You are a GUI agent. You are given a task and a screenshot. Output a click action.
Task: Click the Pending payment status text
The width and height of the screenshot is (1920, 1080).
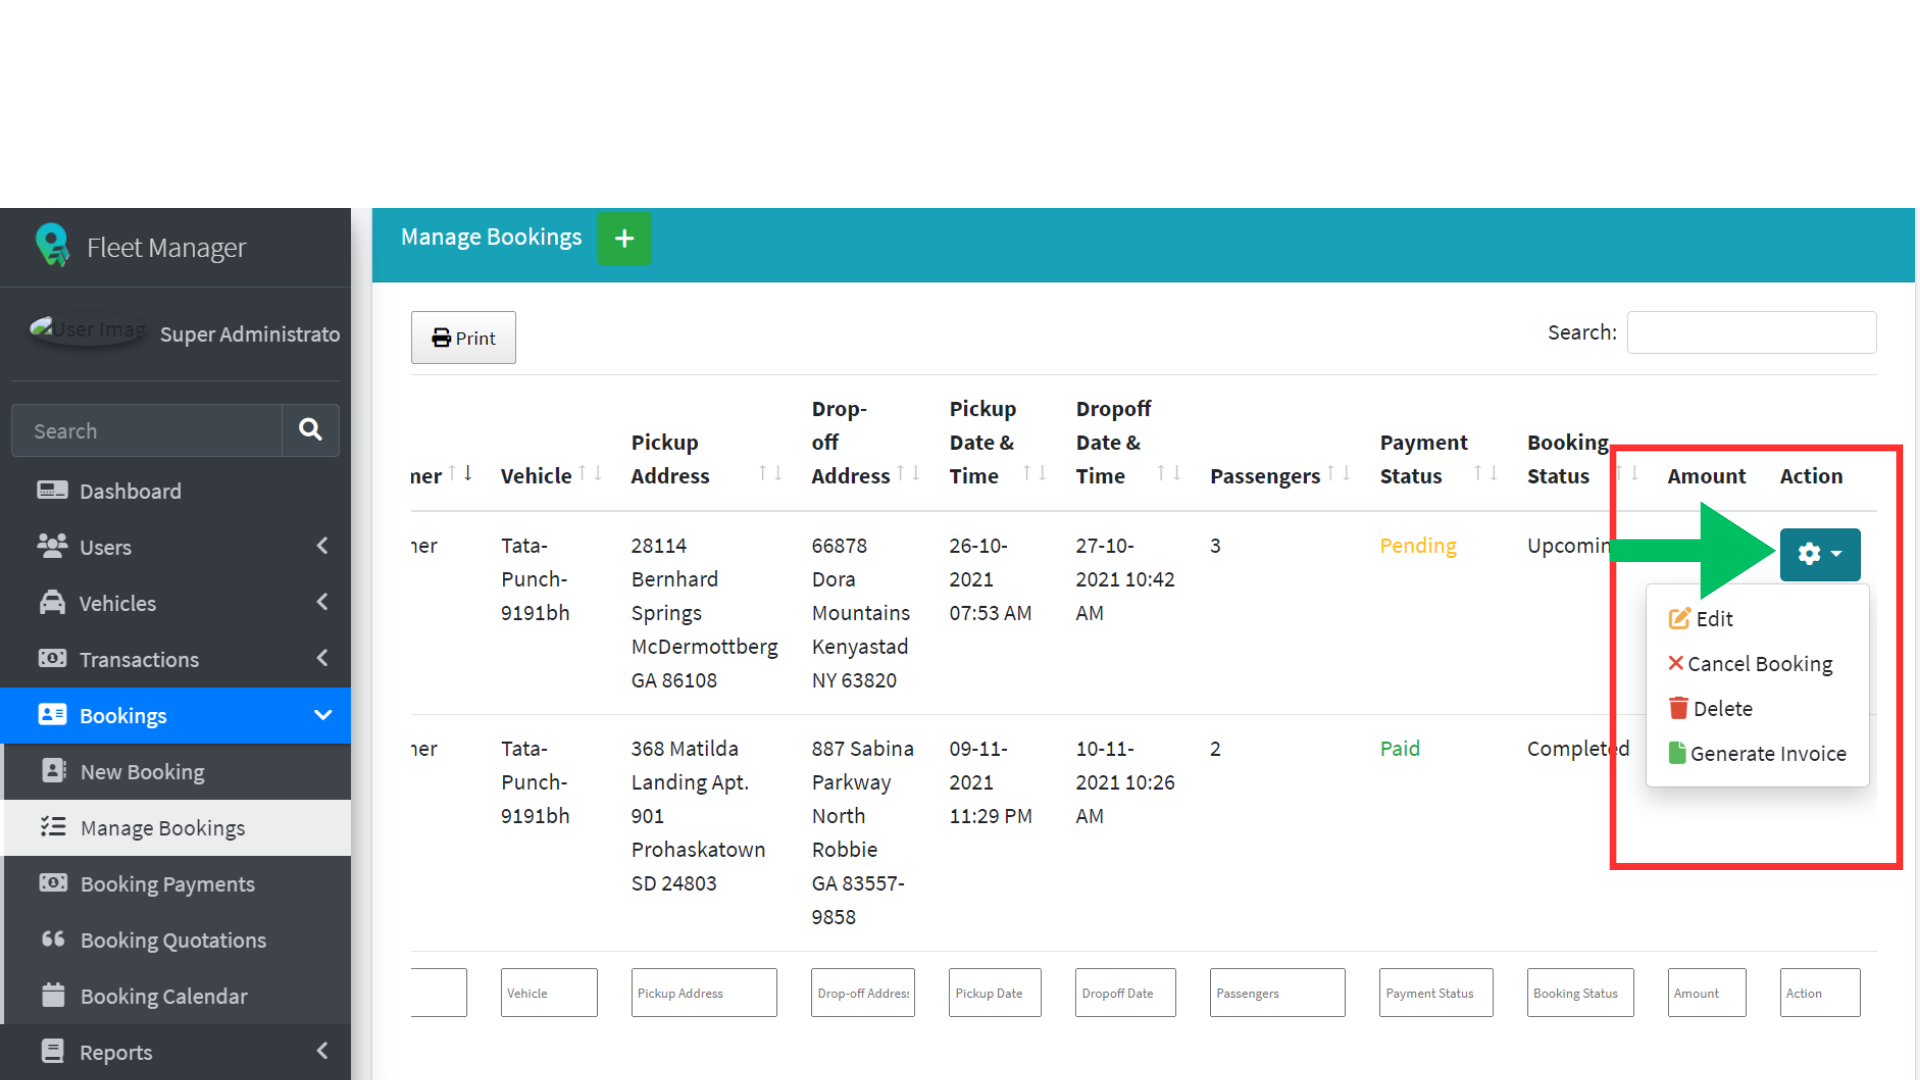pyautogui.click(x=1418, y=546)
